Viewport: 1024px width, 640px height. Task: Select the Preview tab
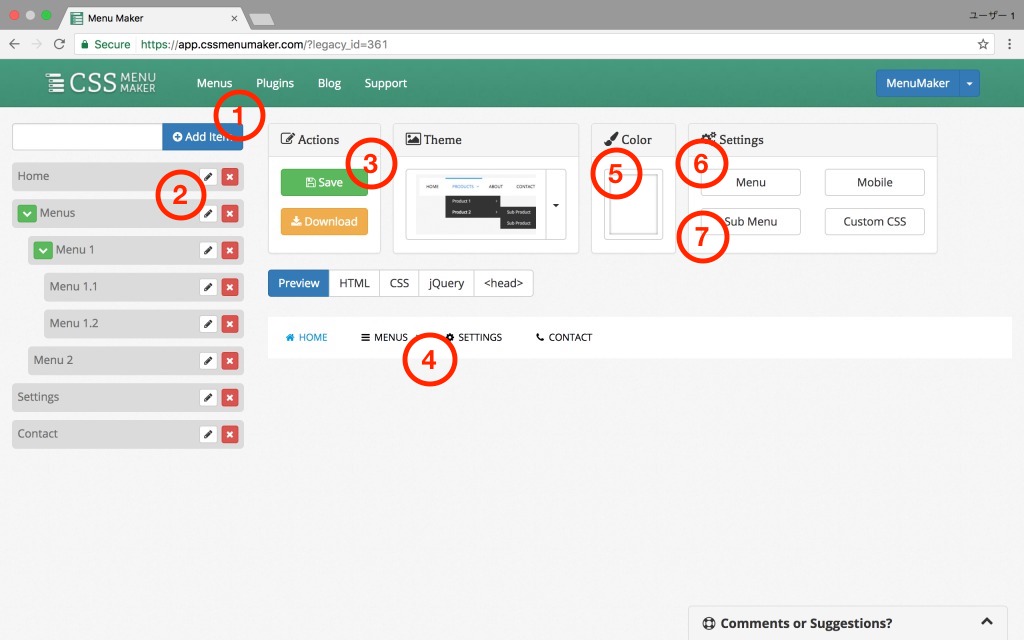coord(298,283)
